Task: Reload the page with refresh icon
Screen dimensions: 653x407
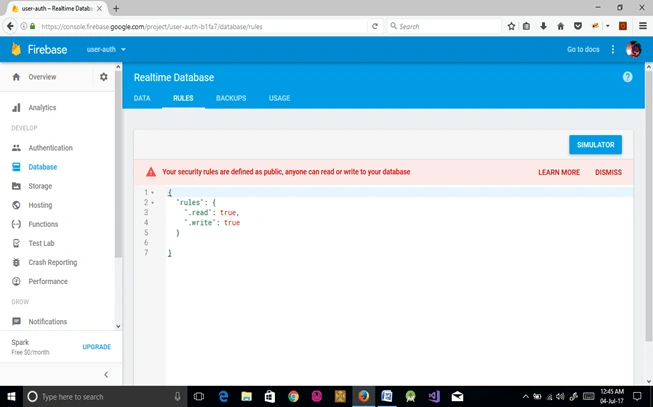Action: click(x=374, y=26)
